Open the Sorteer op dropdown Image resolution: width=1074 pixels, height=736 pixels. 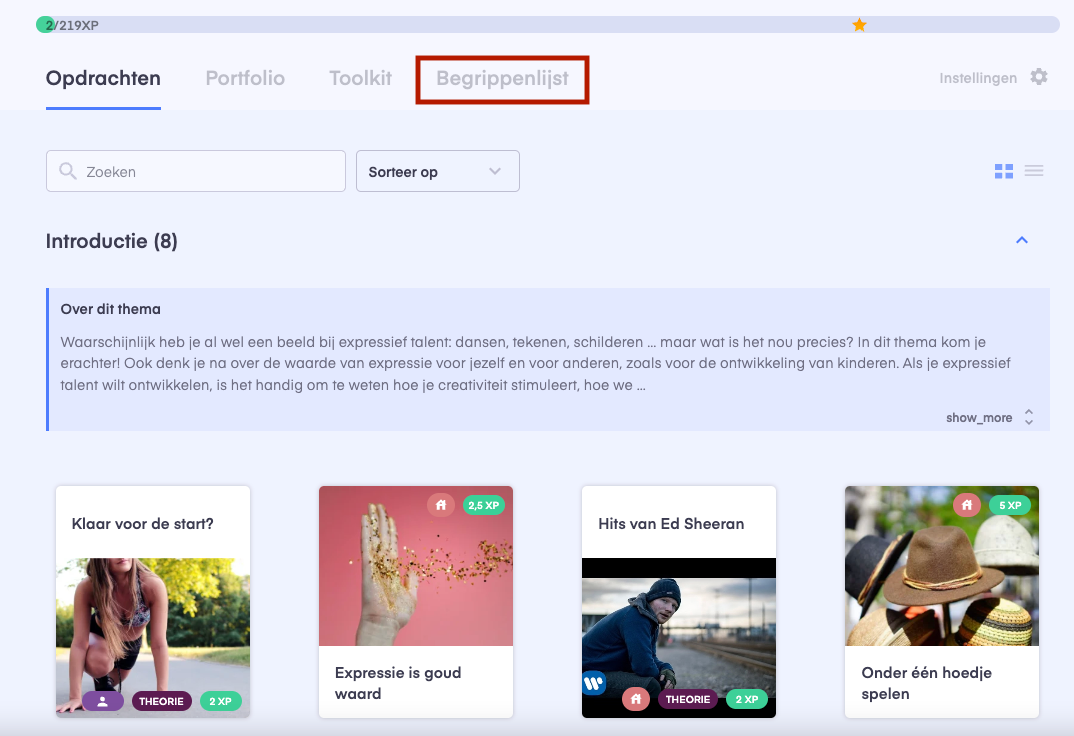click(x=438, y=171)
